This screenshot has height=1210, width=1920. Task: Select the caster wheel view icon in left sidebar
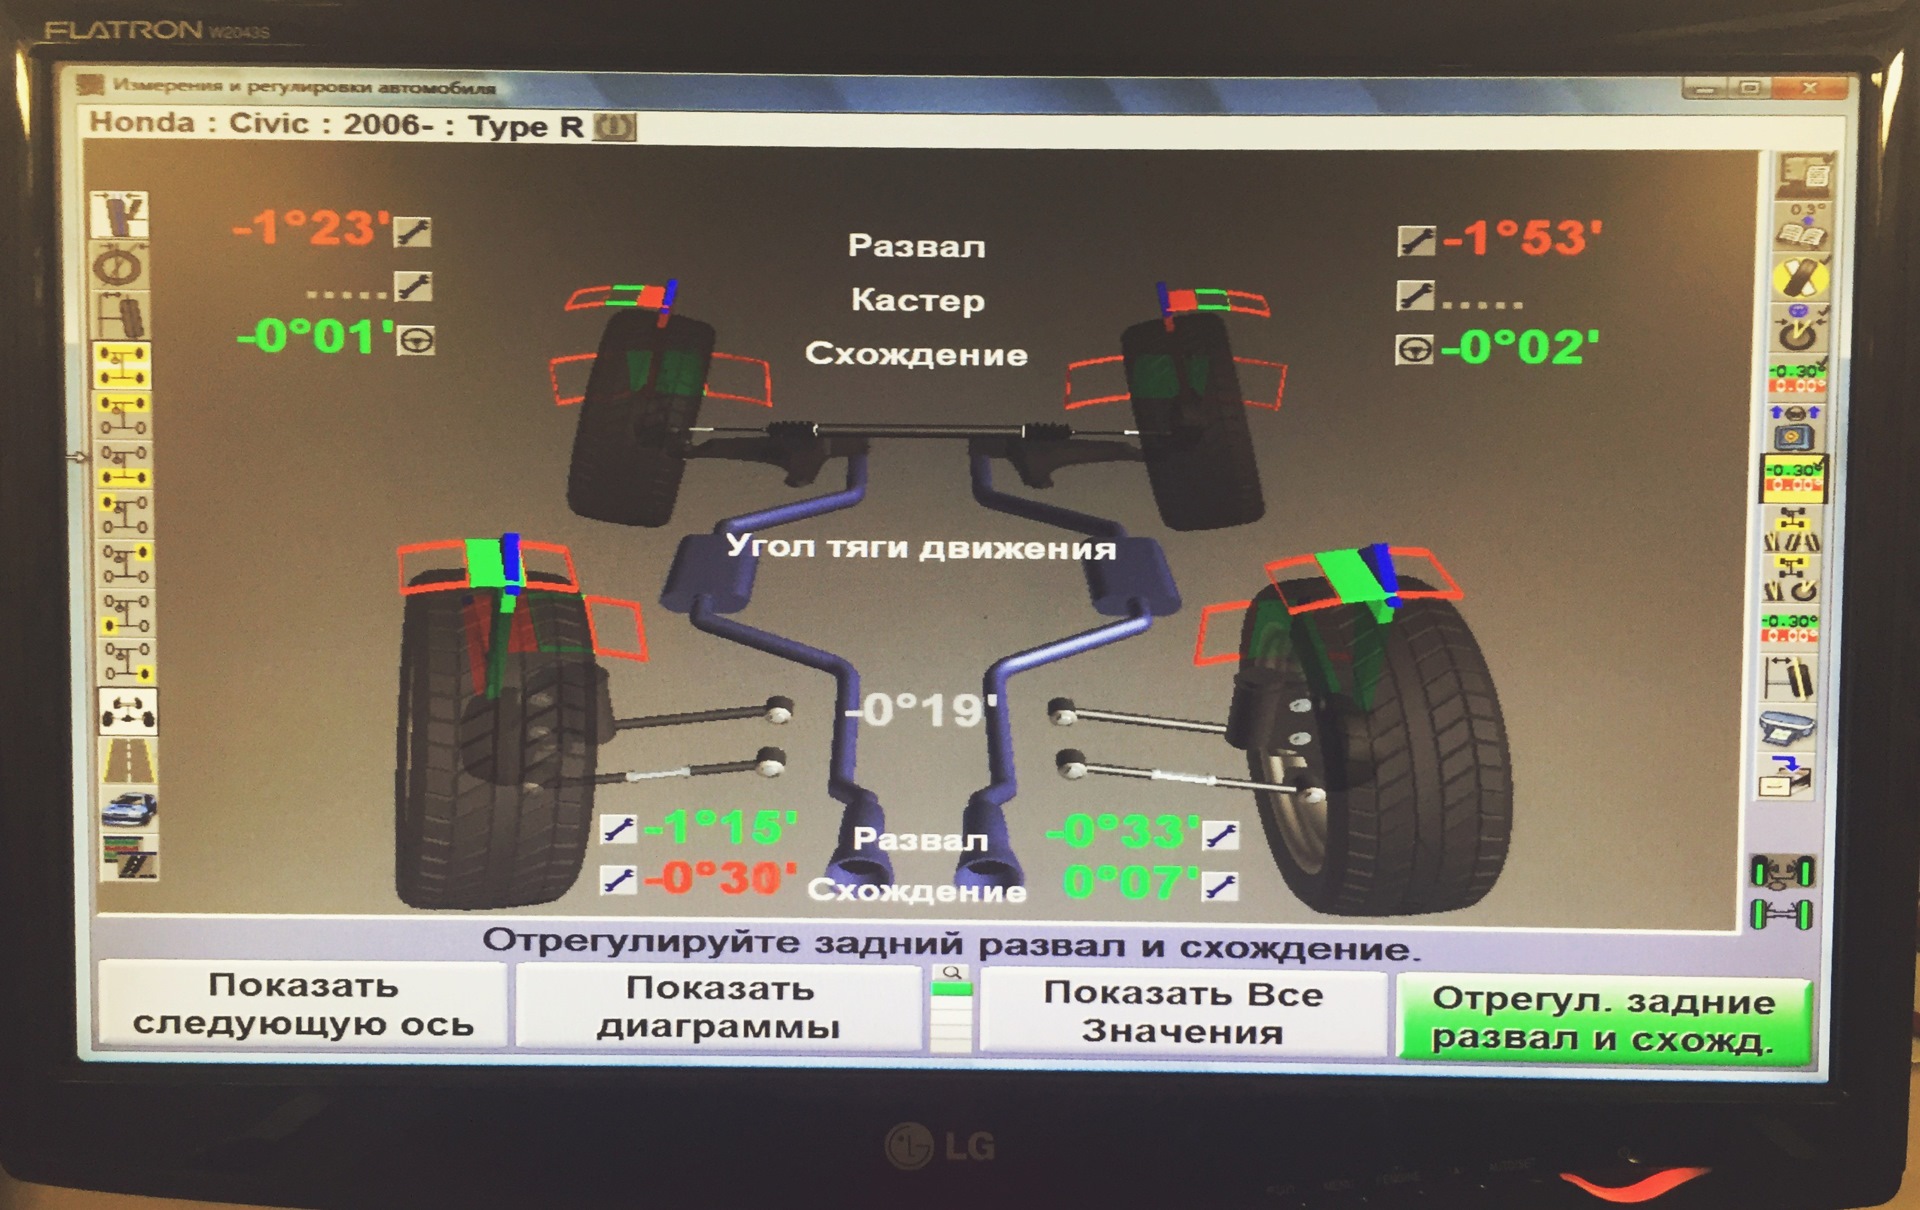121,266
